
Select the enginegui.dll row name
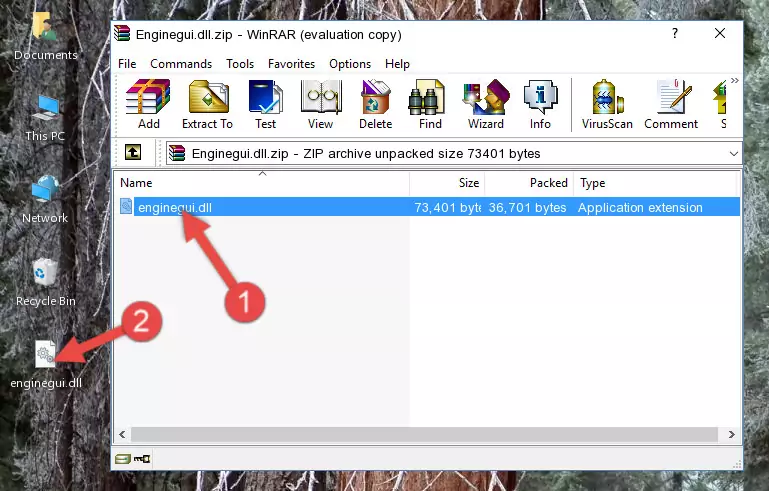click(175, 207)
